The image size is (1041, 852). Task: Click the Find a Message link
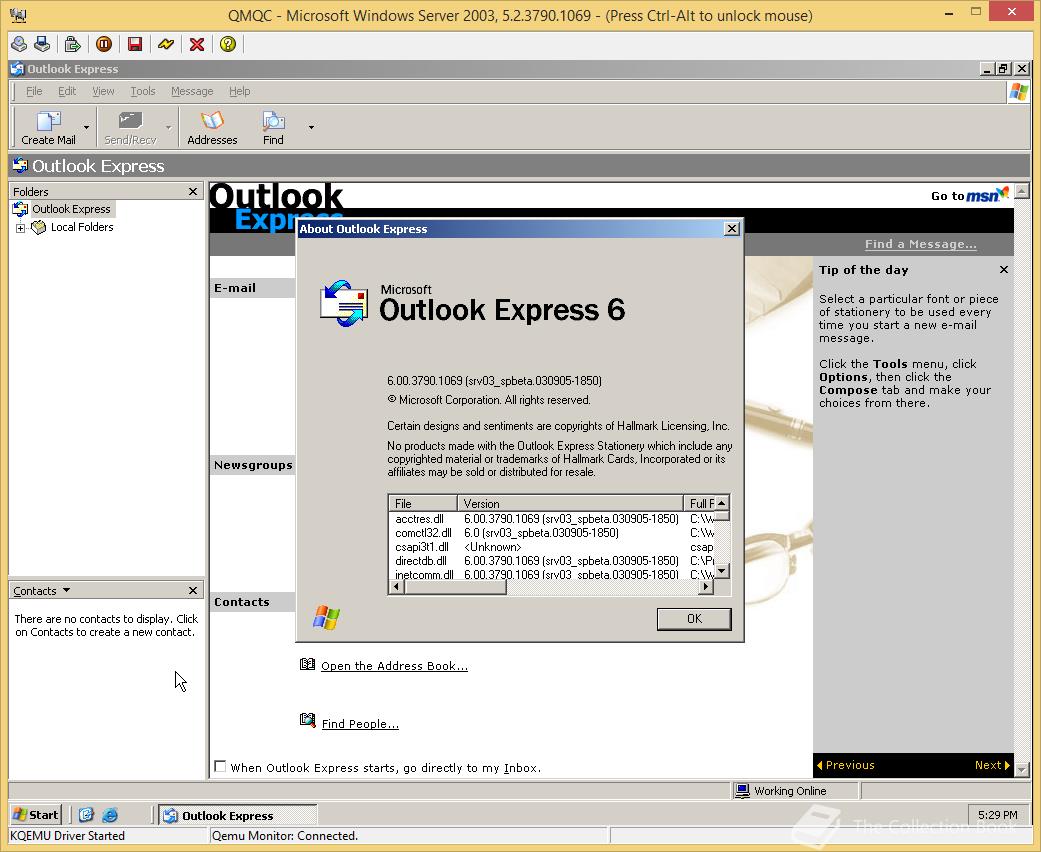tap(920, 244)
